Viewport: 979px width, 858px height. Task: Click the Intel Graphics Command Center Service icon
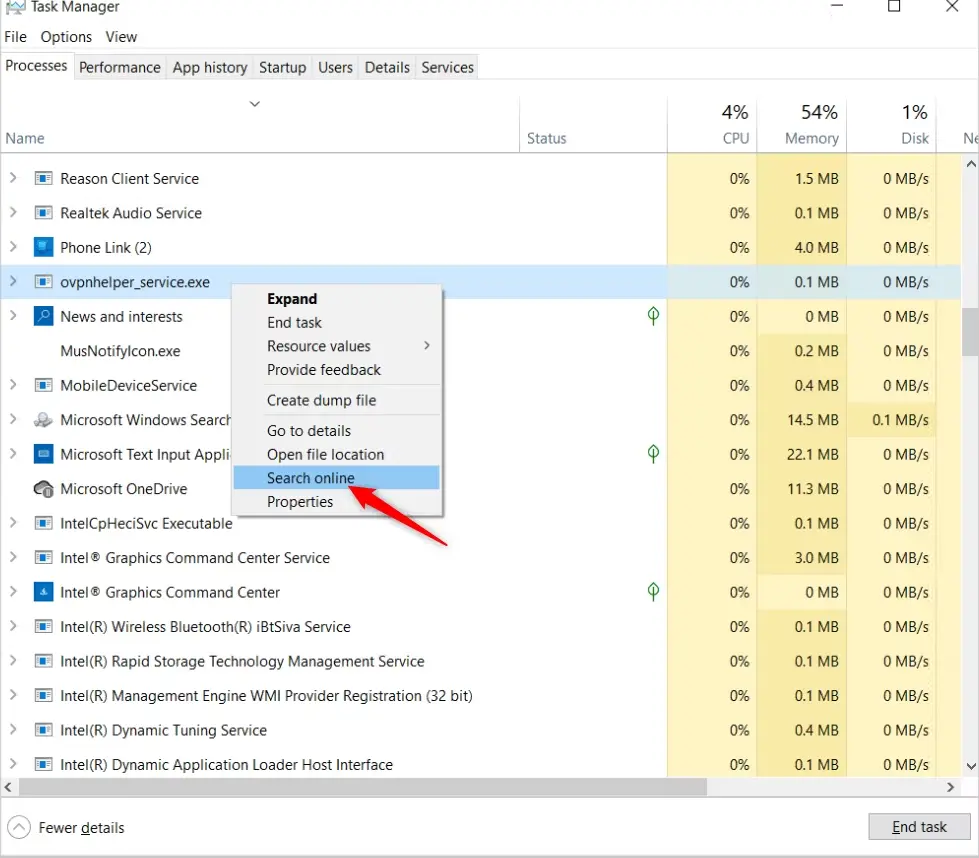coord(43,558)
